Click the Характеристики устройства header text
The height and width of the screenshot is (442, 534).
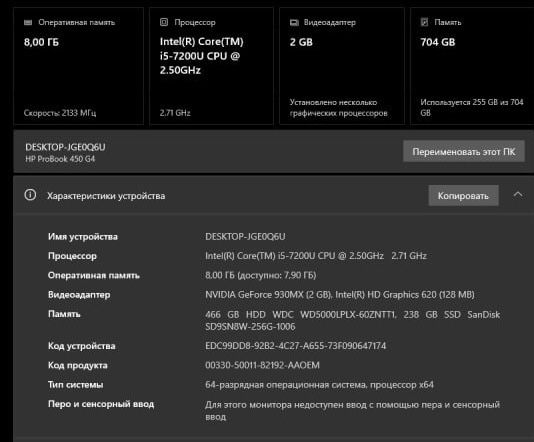pos(106,196)
